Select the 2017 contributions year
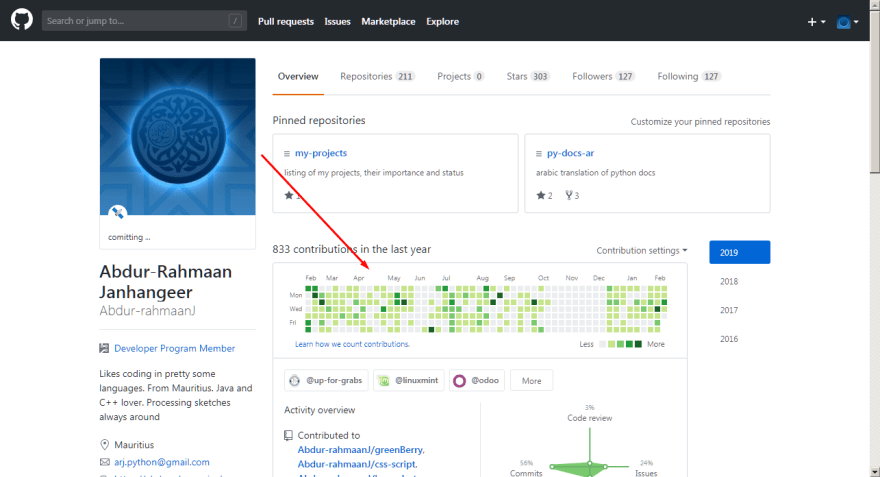The width and height of the screenshot is (880, 477). point(729,310)
